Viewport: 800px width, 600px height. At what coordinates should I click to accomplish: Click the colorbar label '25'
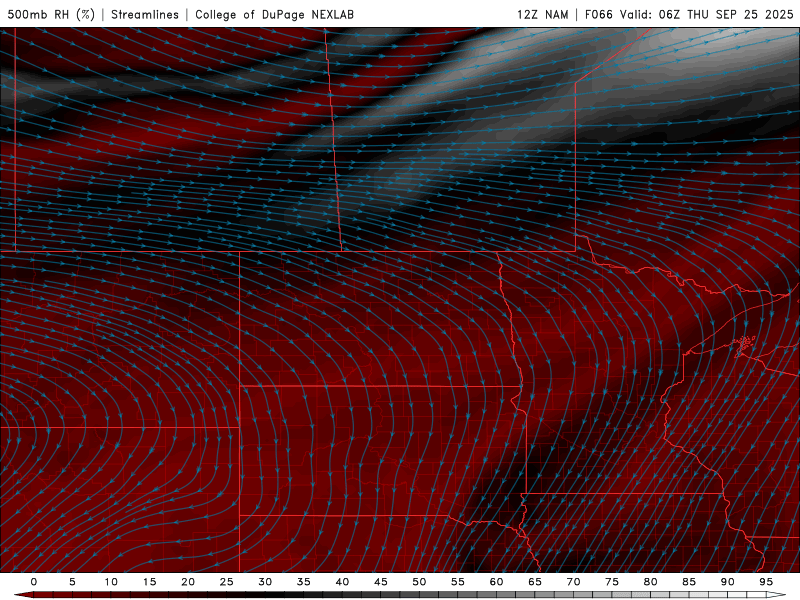tap(227, 582)
